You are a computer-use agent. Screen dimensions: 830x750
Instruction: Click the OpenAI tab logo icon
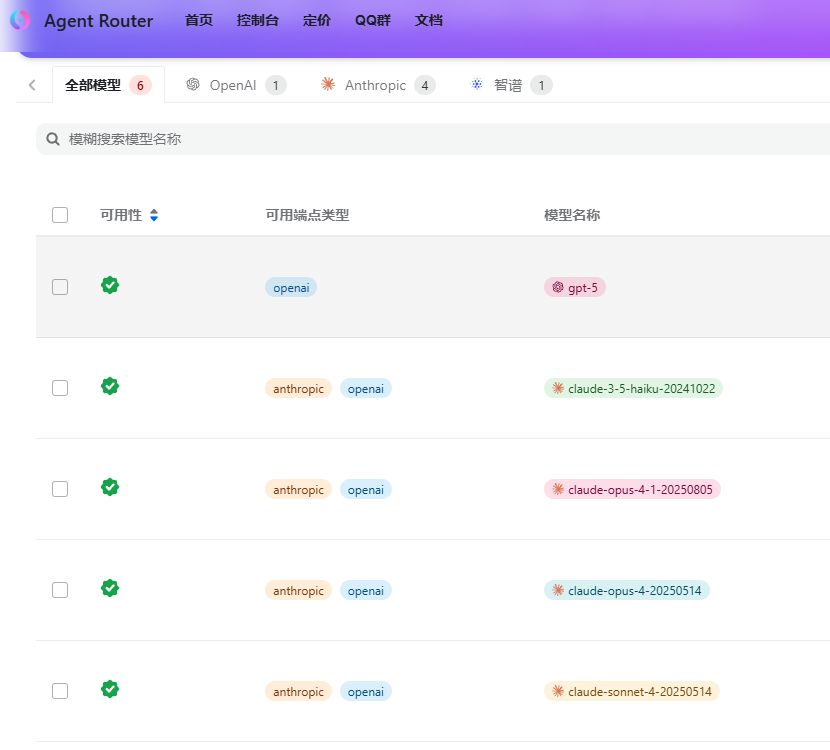193,85
